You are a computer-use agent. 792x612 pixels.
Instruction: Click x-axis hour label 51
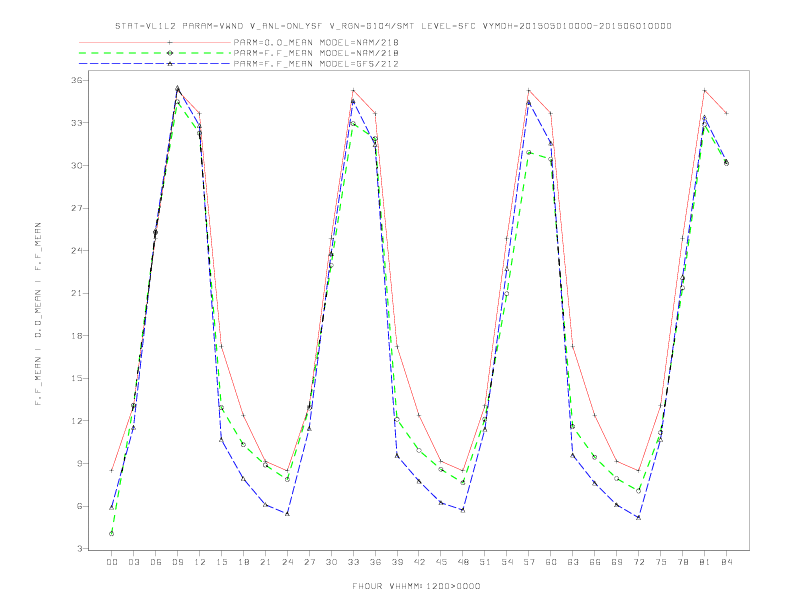pyautogui.click(x=485, y=562)
